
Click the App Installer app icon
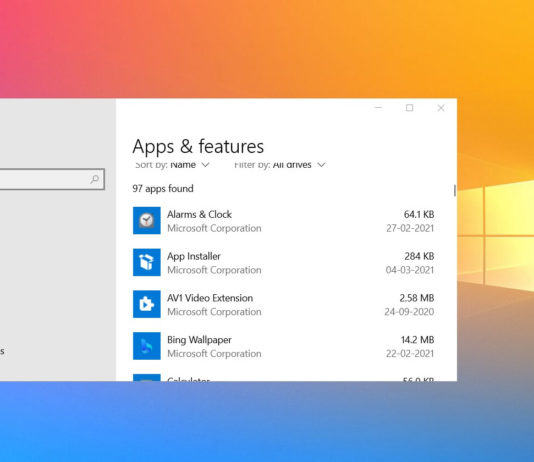point(146,262)
